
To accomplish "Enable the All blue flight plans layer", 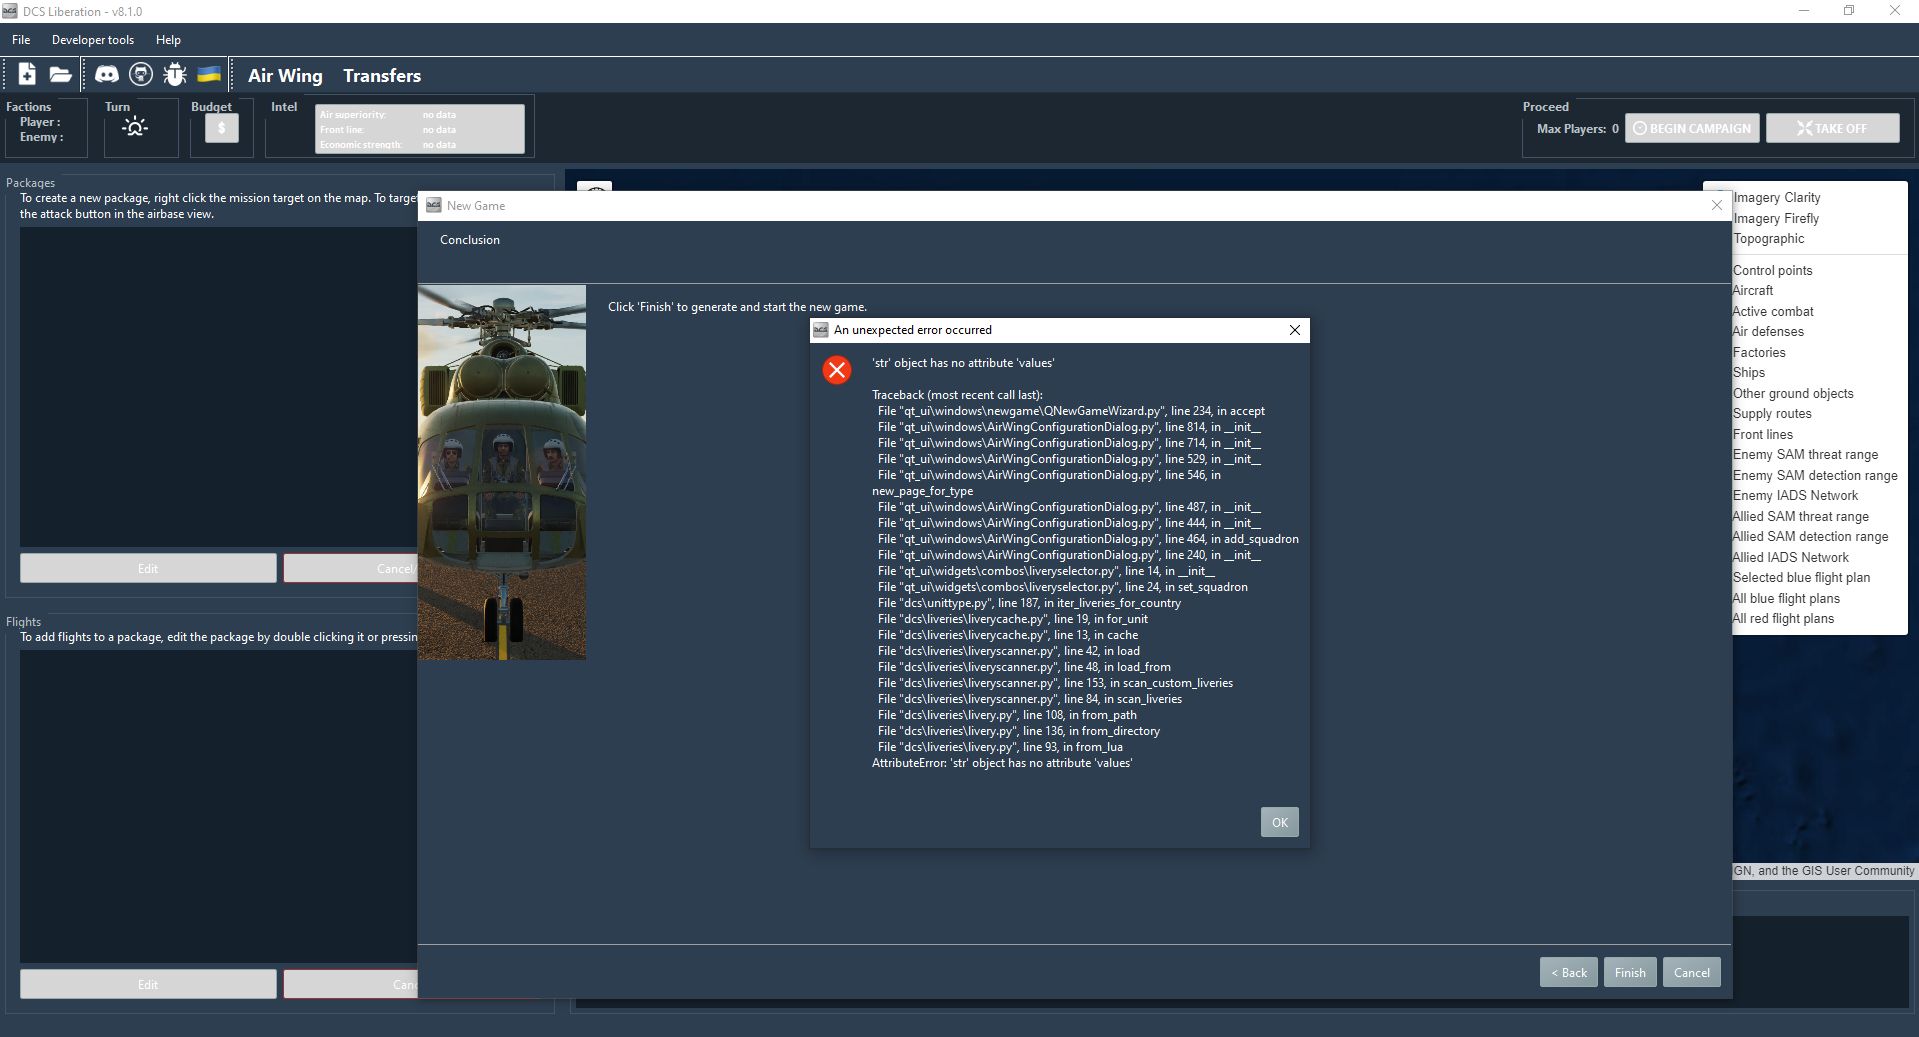I will coord(1785,598).
